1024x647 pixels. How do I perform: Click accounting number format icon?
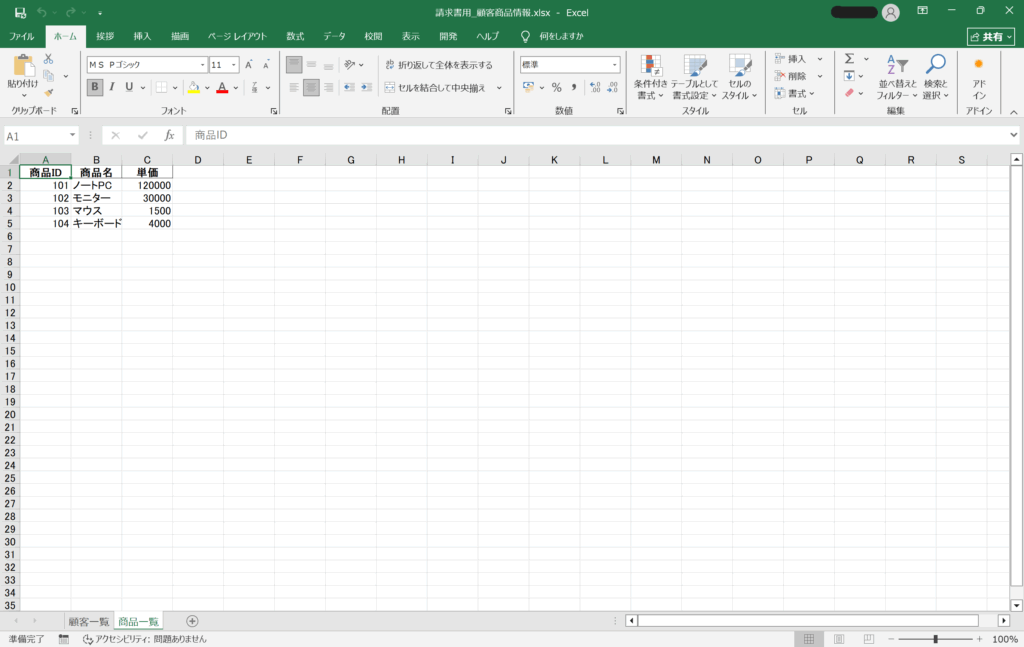coord(528,87)
